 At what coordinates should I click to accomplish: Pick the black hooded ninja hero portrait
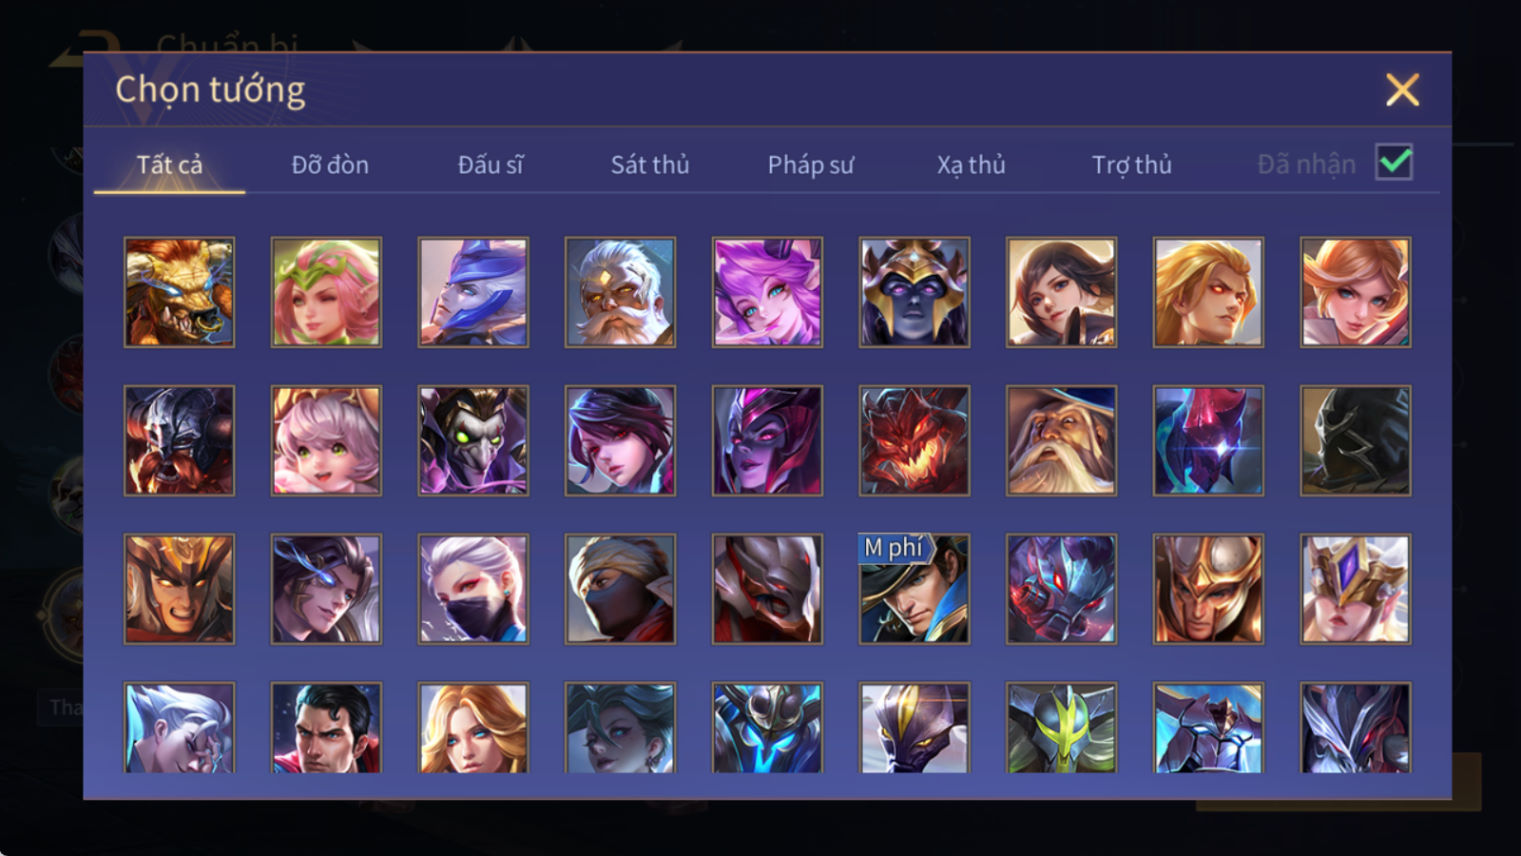point(1355,441)
